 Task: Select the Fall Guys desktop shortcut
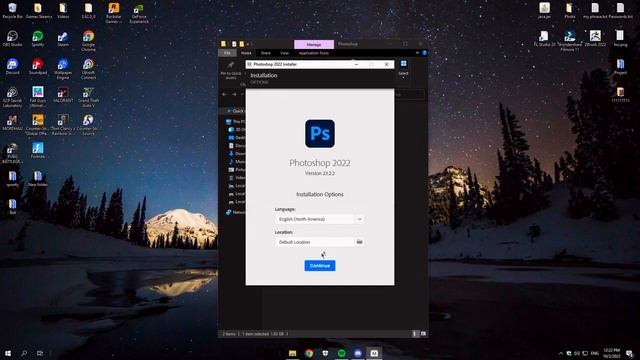pyautogui.click(x=38, y=97)
